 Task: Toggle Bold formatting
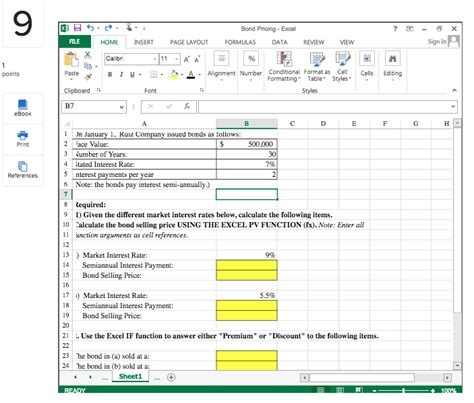(110, 75)
